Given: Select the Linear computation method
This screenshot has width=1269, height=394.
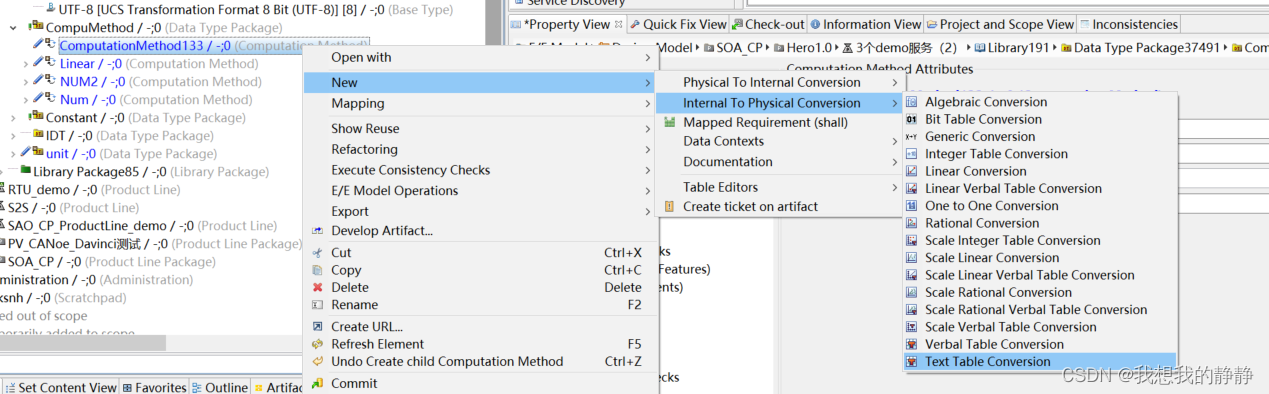Looking at the screenshot, I should [x=159, y=64].
